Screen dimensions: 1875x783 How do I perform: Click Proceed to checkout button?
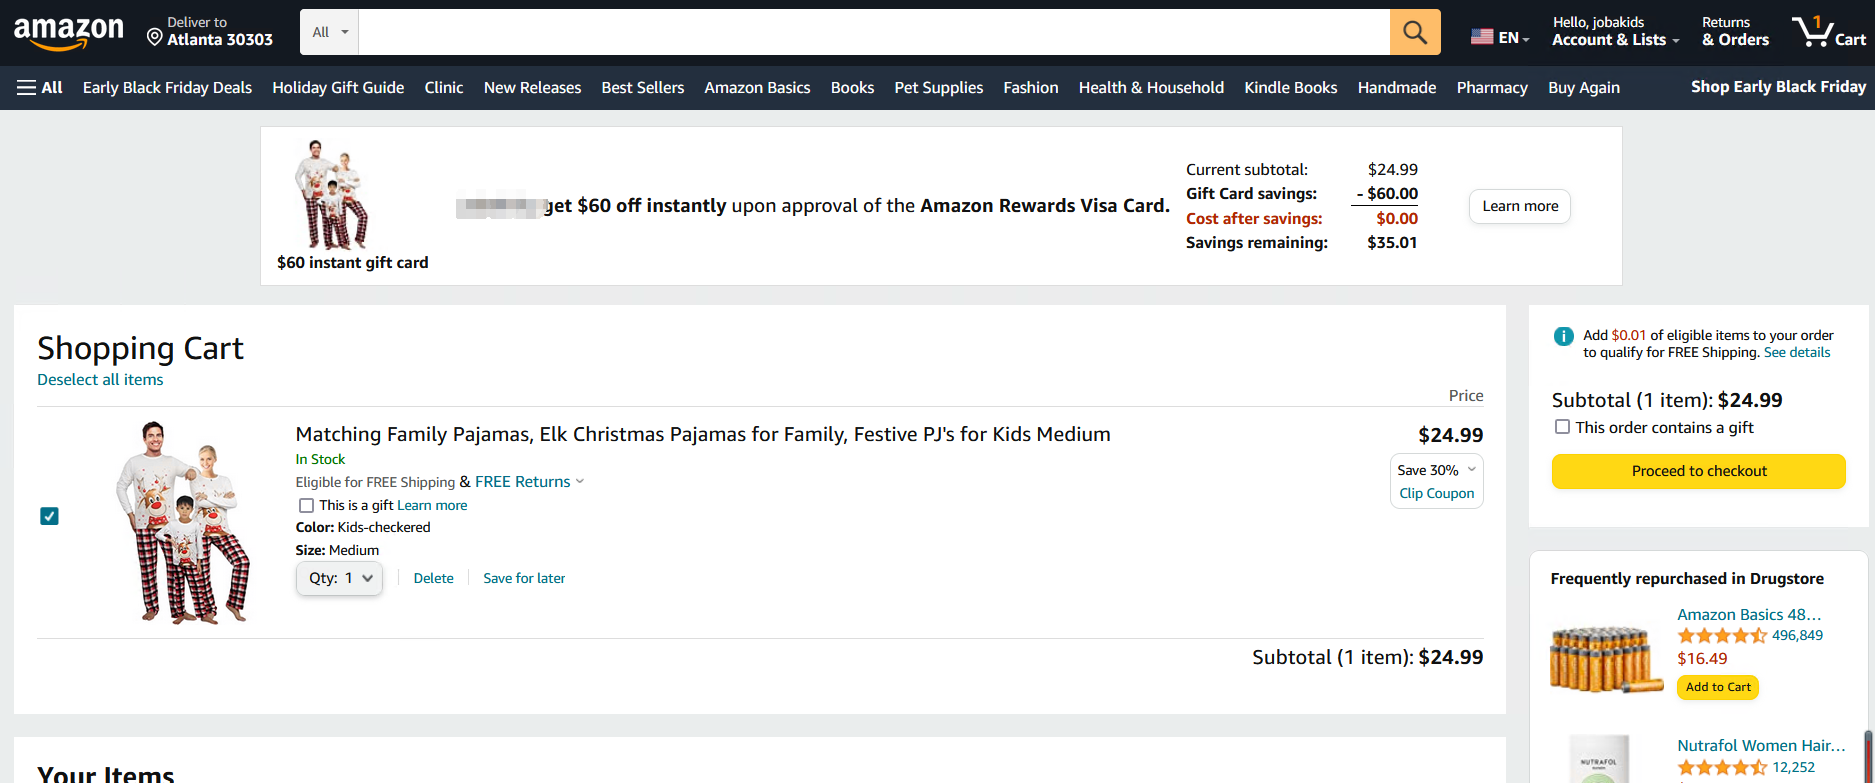(1698, 471)
